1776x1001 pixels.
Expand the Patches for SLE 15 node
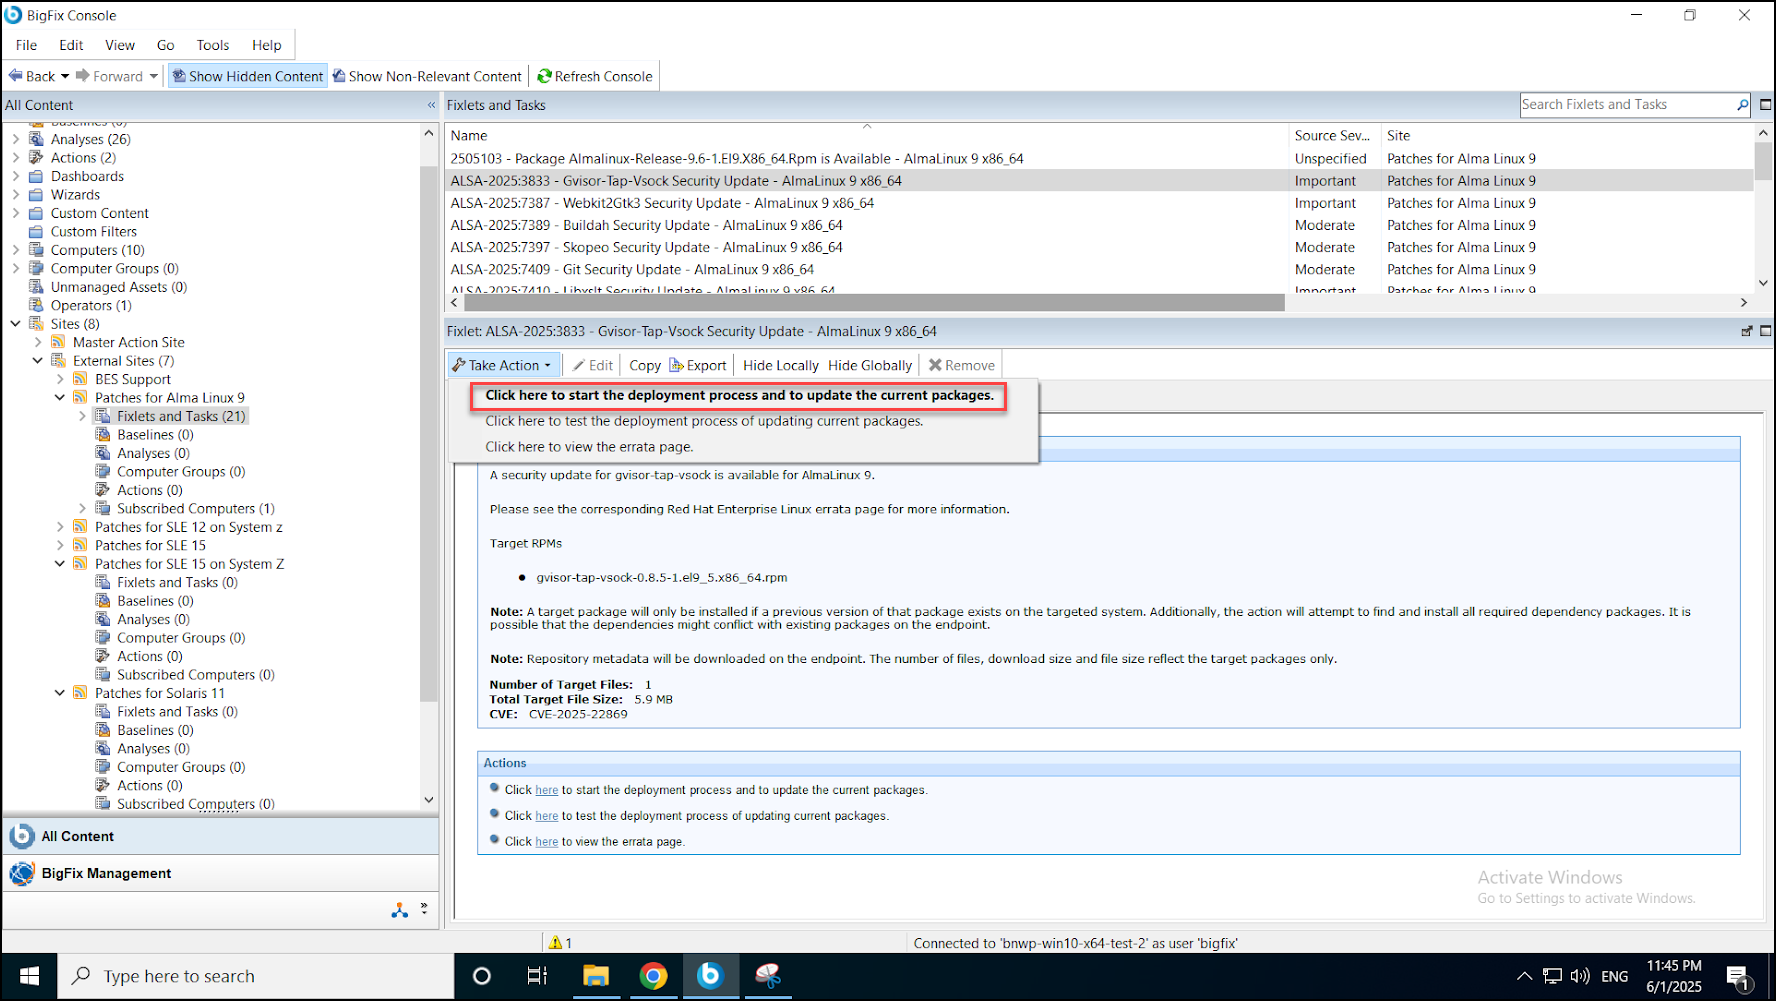pyautogui.click(x=60, y=546)
